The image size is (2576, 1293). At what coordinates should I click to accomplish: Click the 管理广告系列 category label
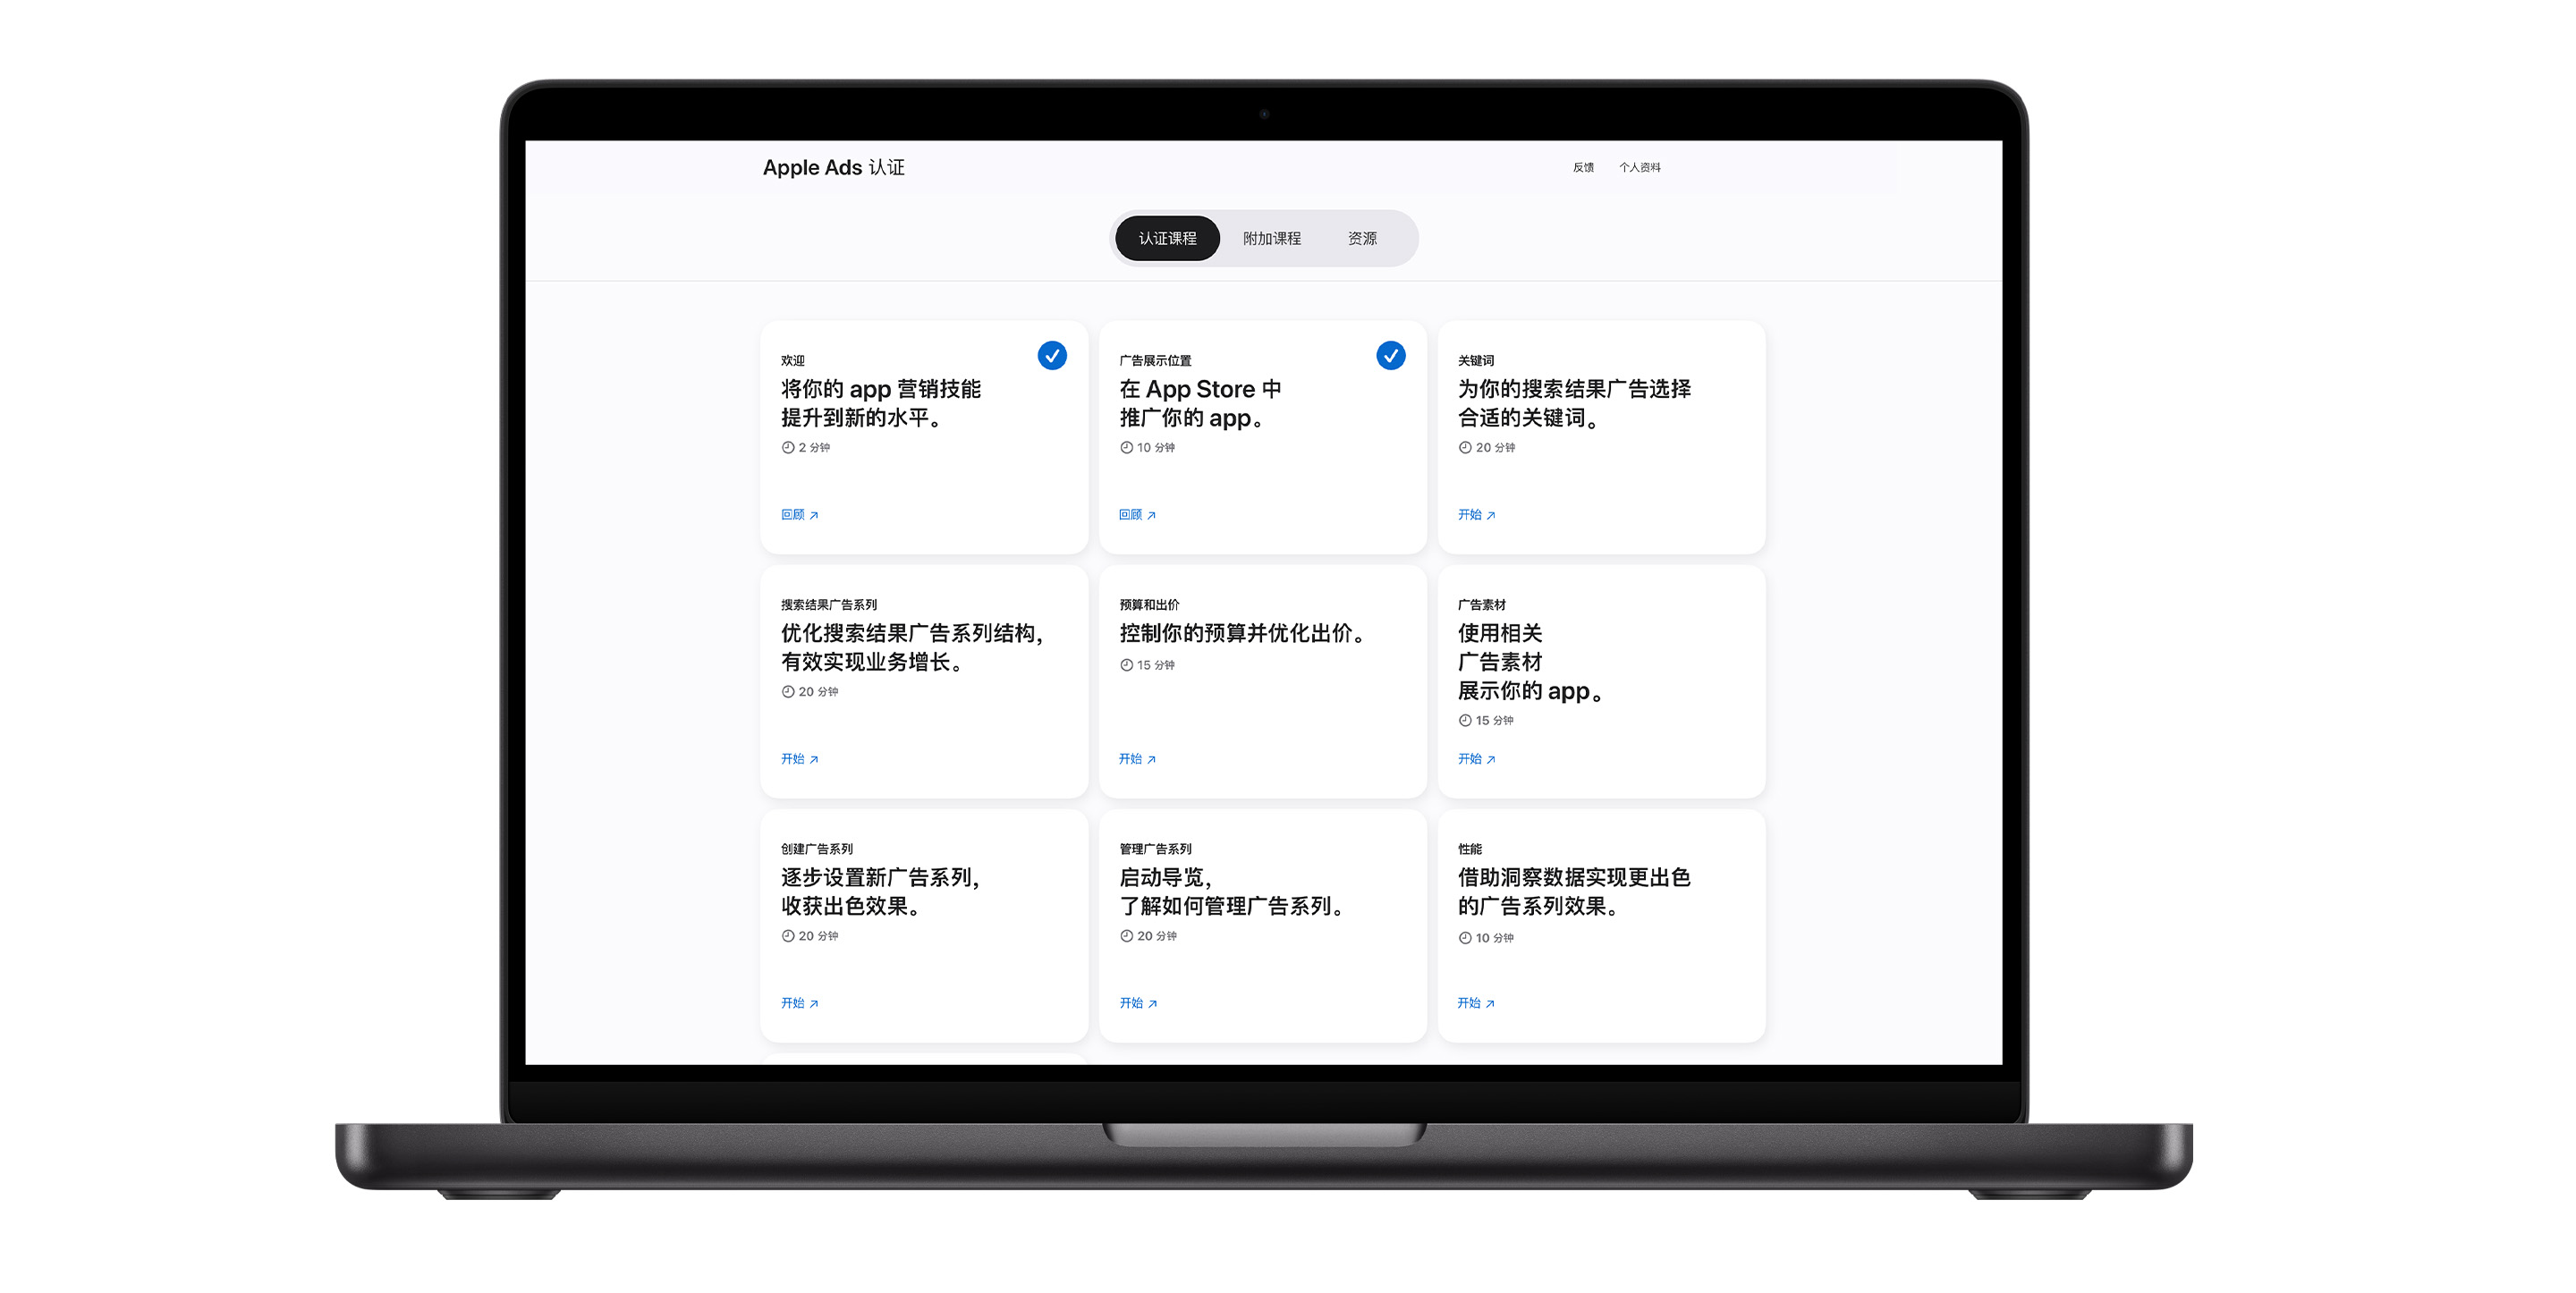pos(1155,848)
